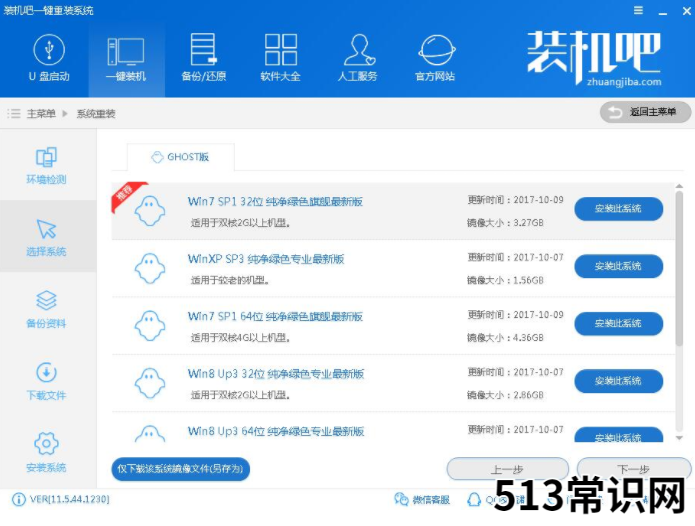Click the 下载文件 download files step
This screenshot has height=526, width=695.
(47, 381)
